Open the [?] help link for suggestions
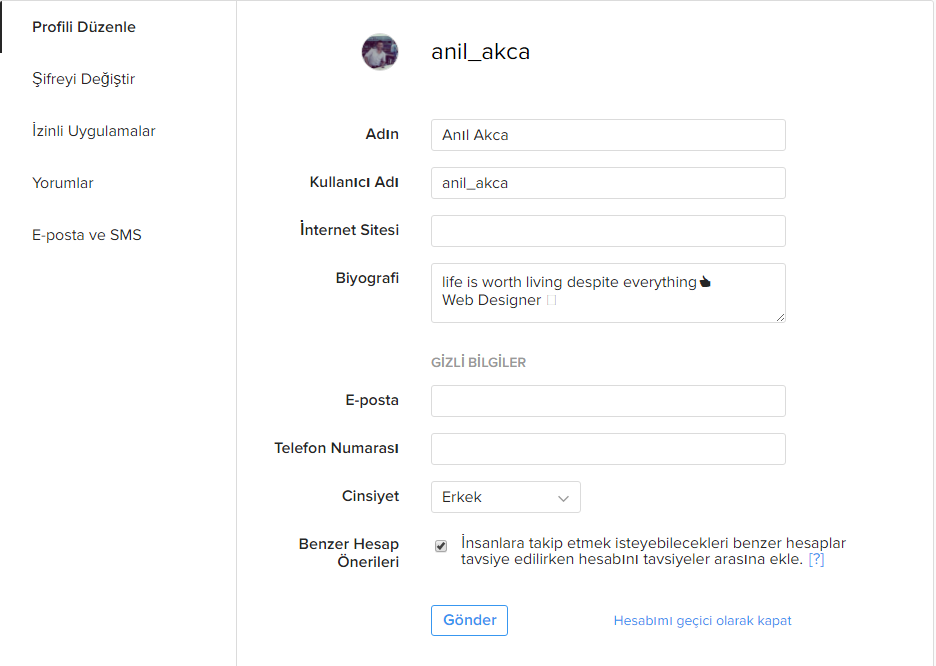Viewport: 936px width, 666px height. pos(816,559)
